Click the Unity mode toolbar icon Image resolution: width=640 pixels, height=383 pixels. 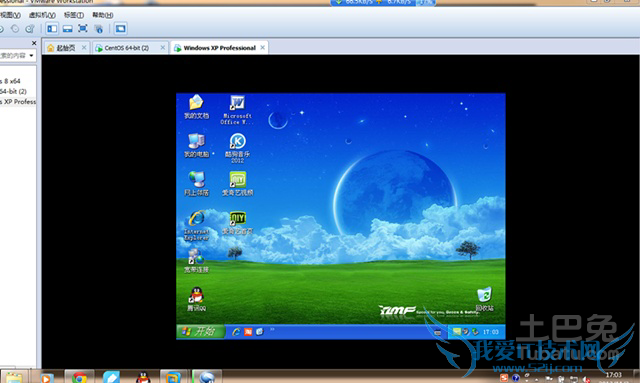[98, 29]
